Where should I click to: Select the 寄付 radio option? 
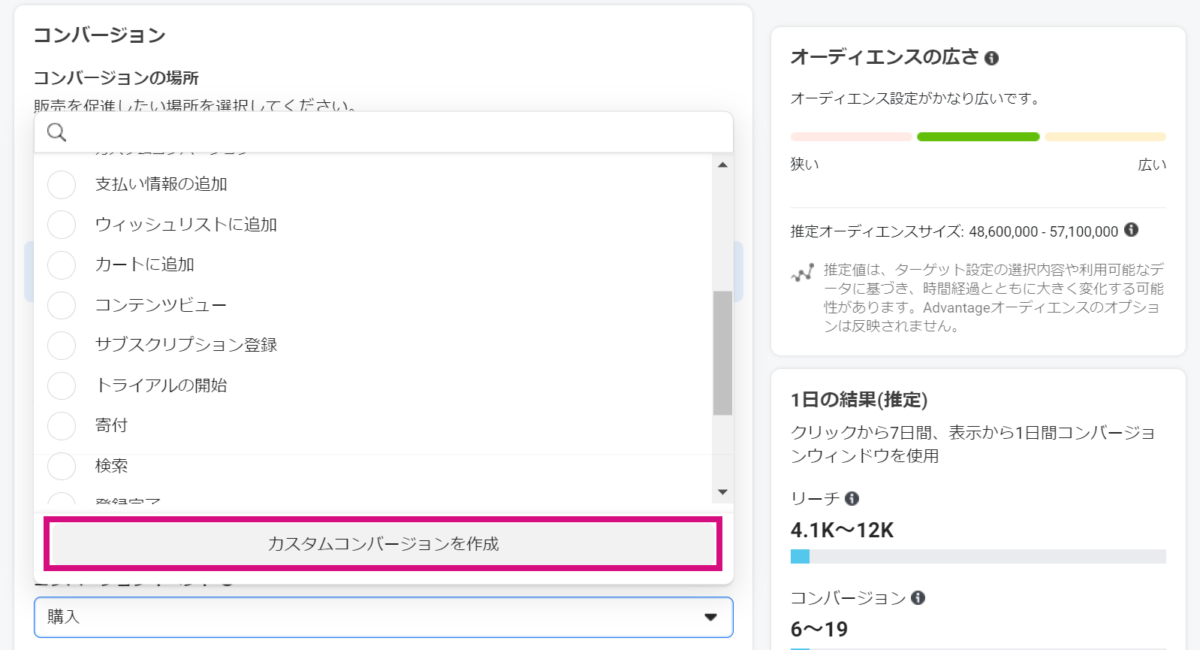click(62, 425)
